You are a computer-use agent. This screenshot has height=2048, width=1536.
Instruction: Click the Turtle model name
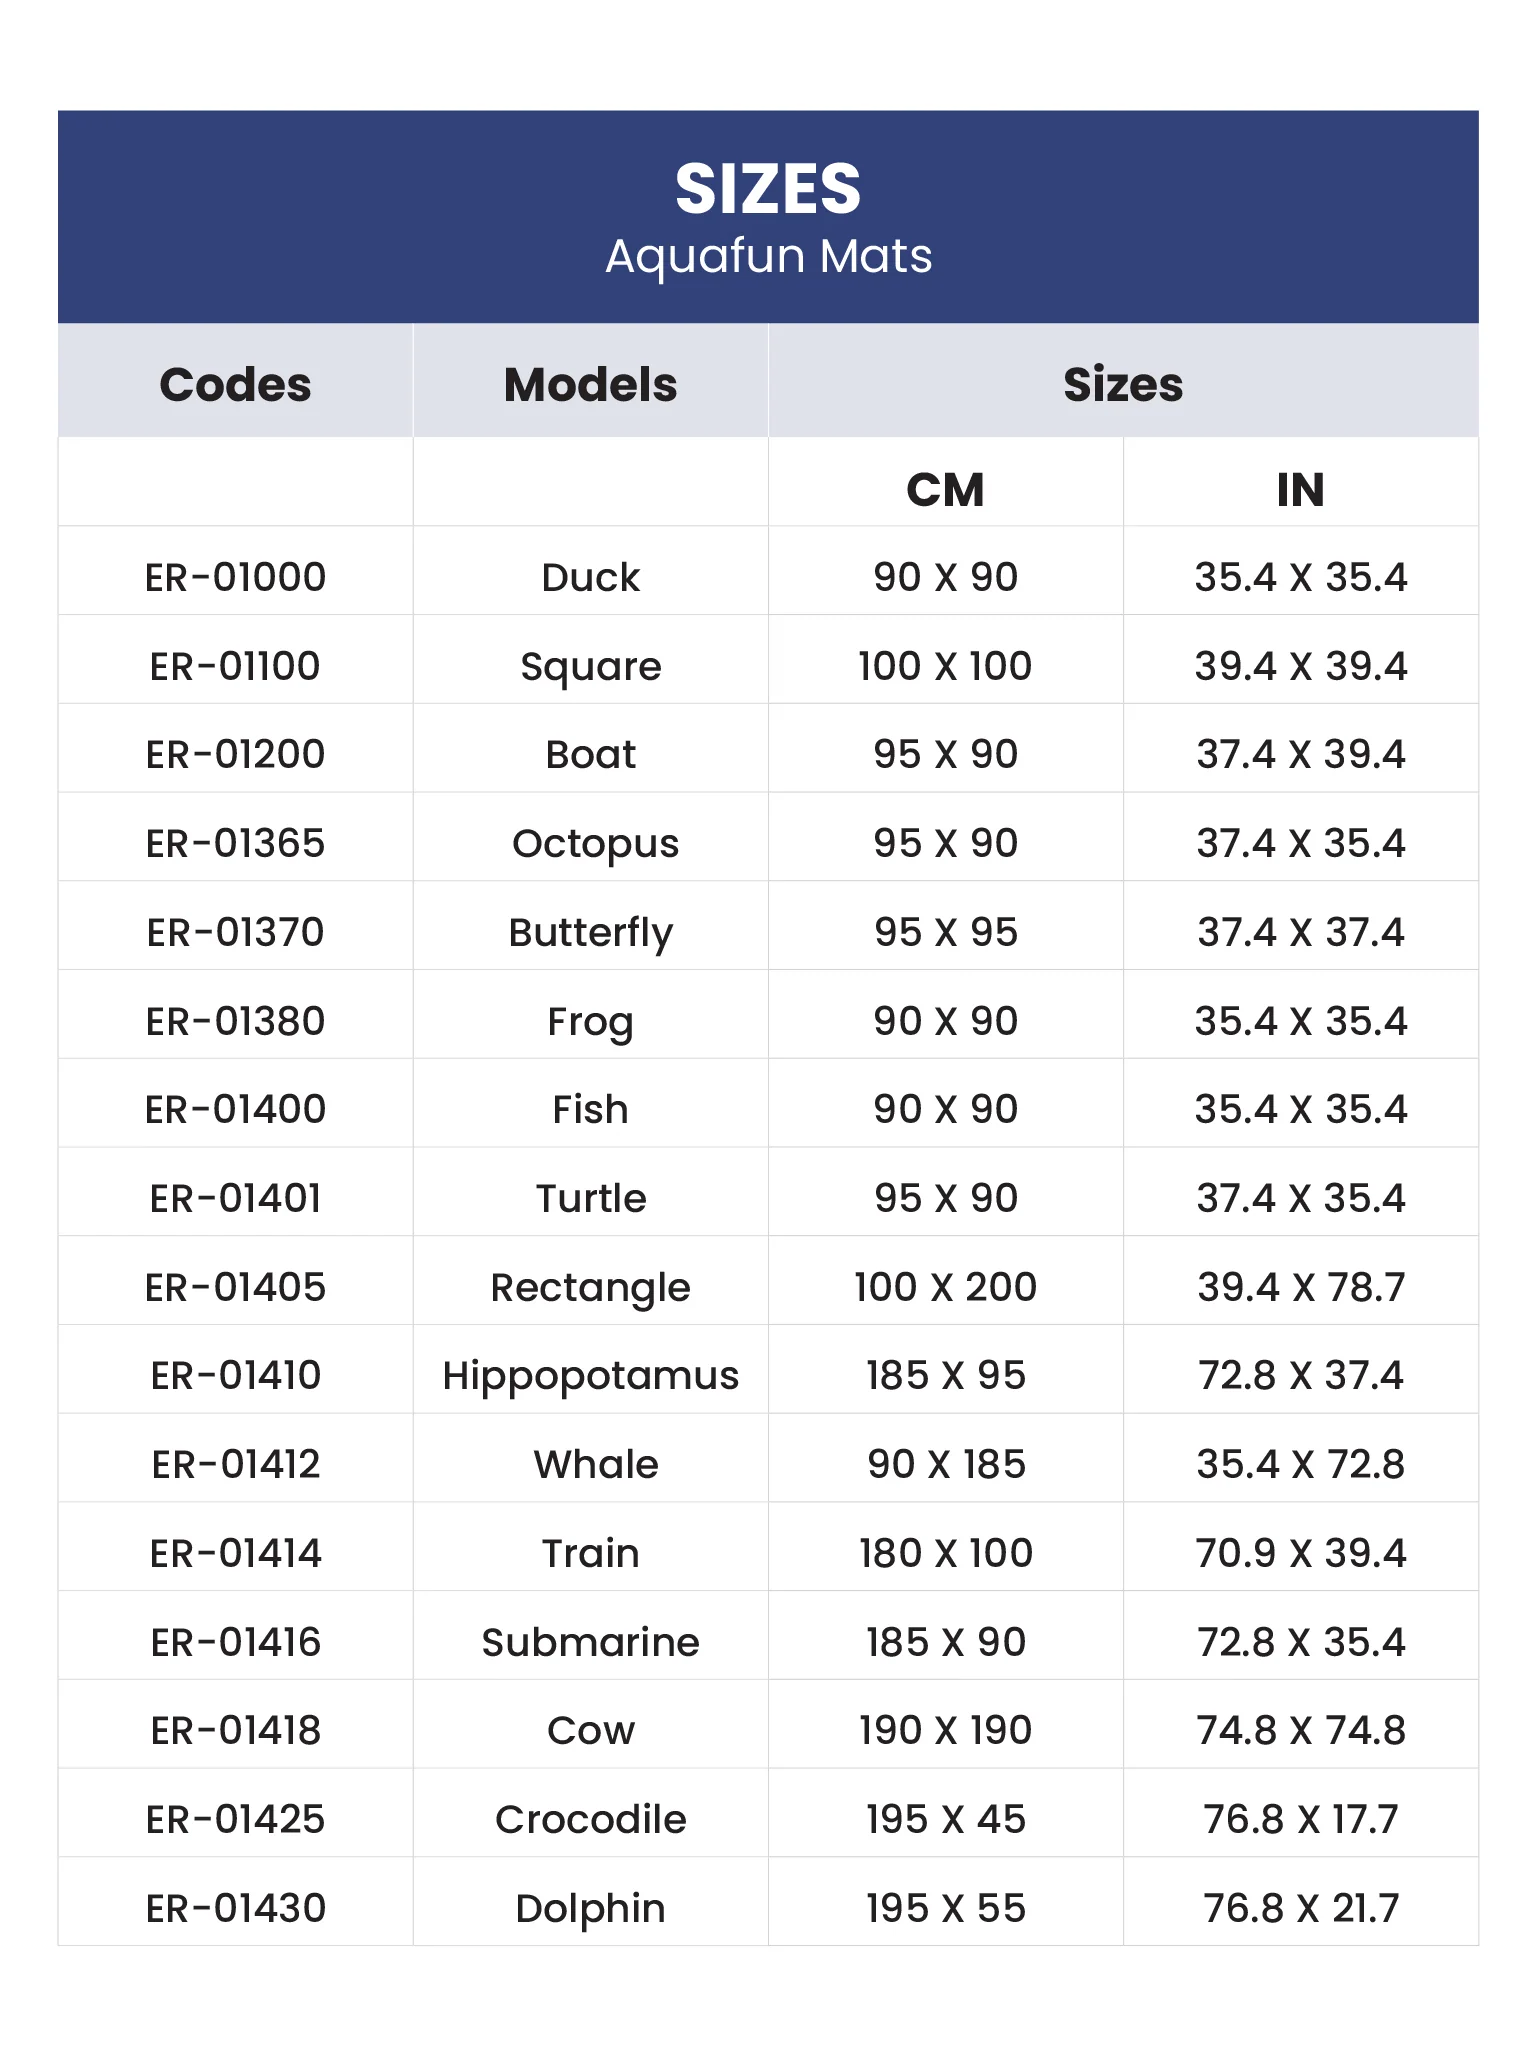pyautogui.click(x=590, y=1198)
